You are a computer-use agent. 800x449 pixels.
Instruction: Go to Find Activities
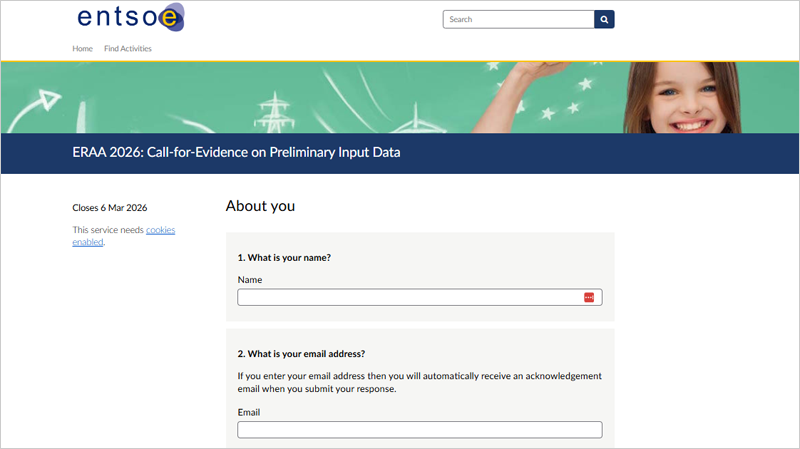pyautogui.click(x=128, y=48)
